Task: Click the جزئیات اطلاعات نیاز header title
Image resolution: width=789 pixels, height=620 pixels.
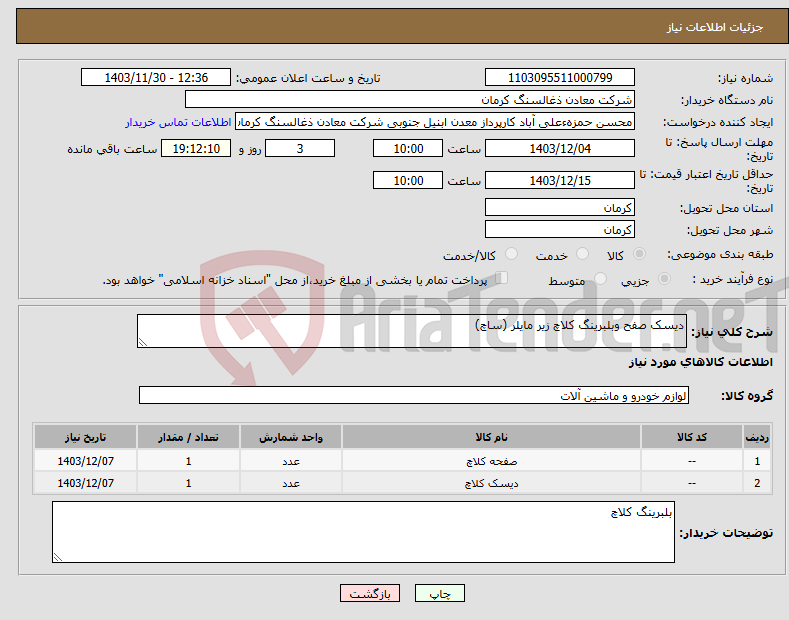Action: coord(715,27)
